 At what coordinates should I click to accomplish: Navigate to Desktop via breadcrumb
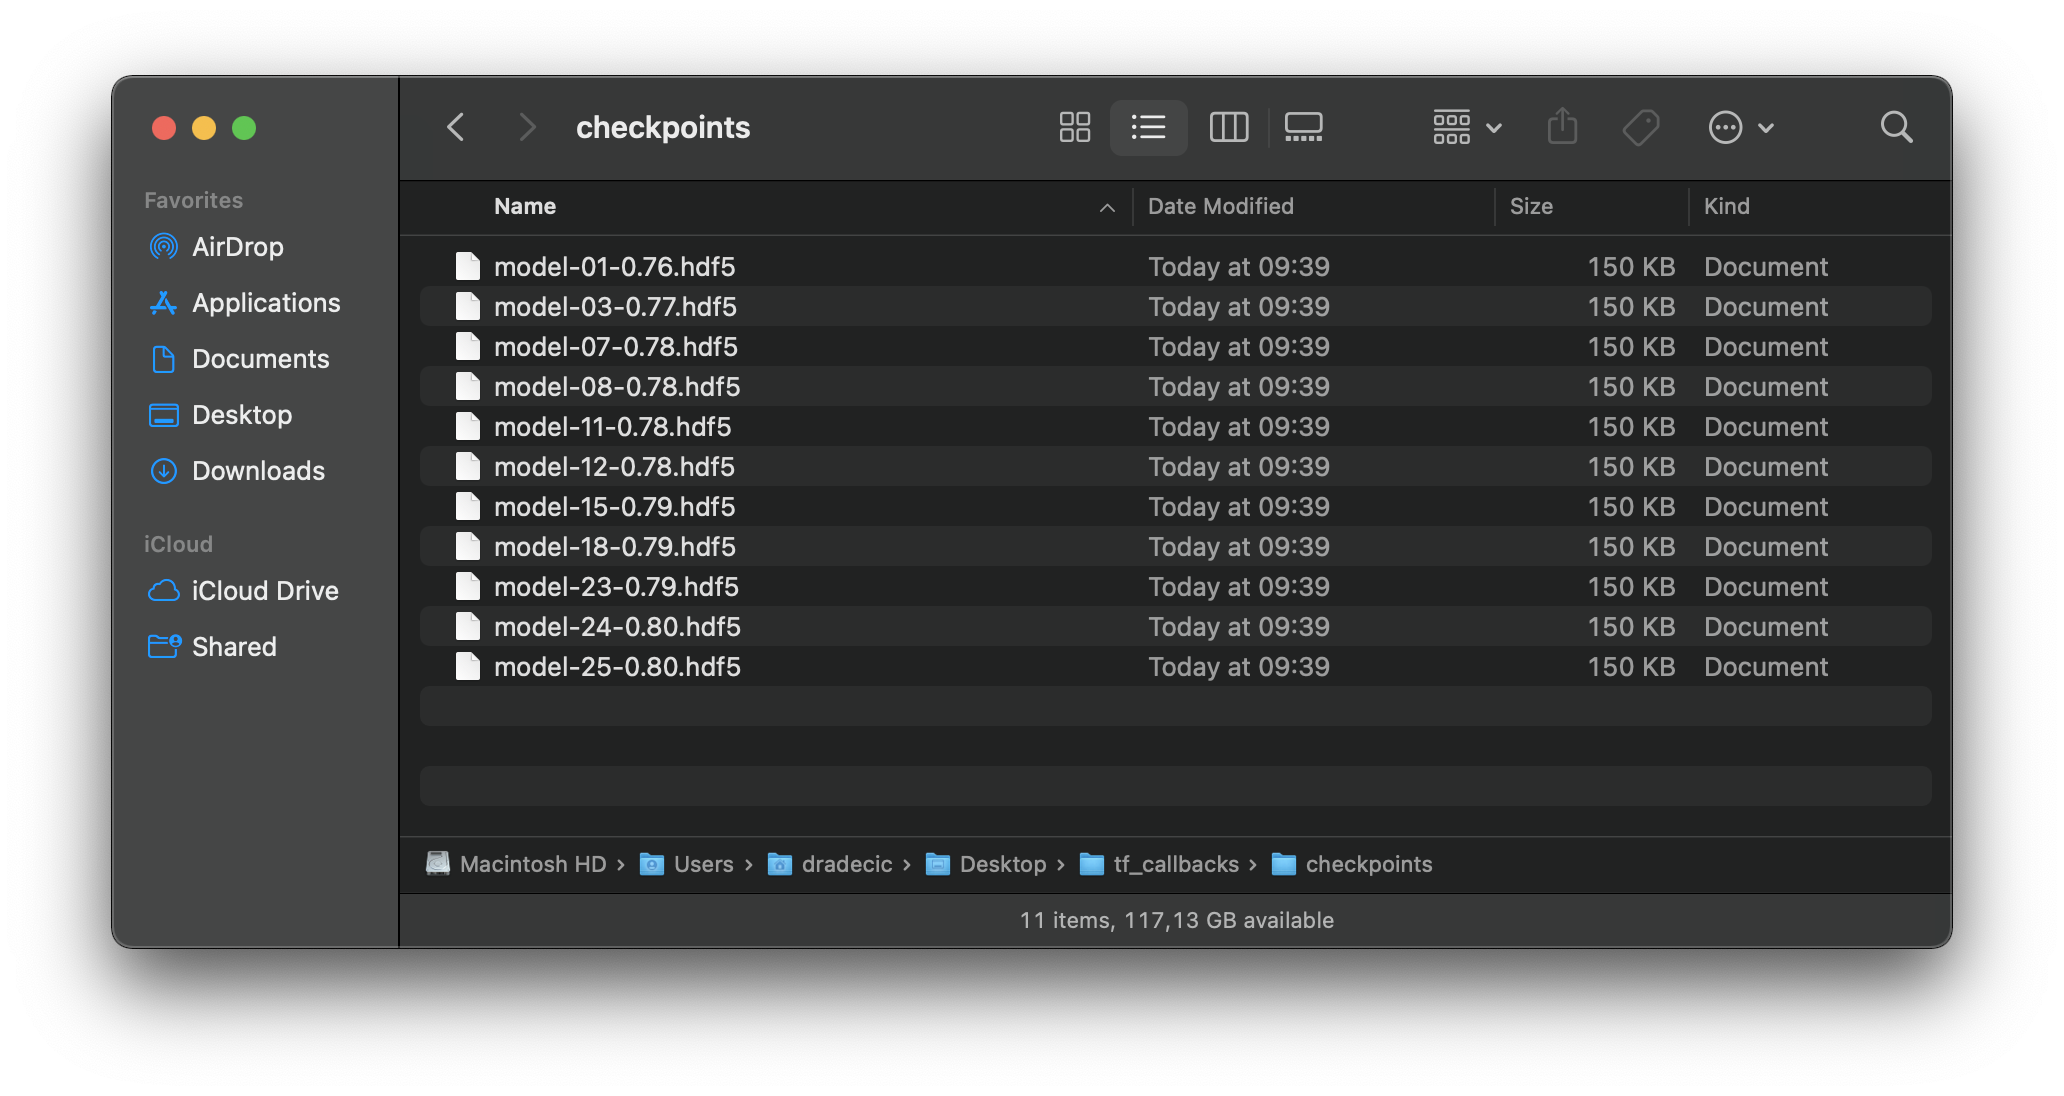pos(1002,864)
